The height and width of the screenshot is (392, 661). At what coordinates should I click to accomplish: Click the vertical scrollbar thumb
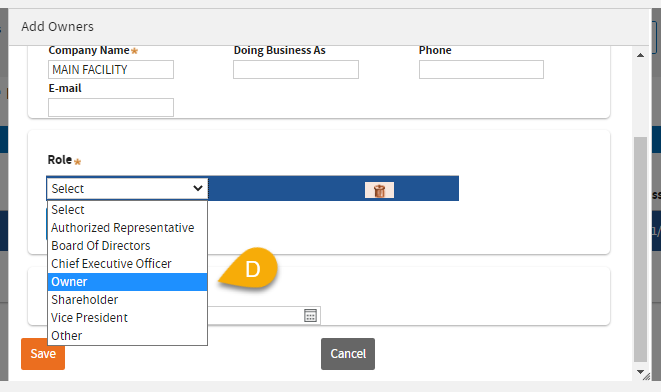[640, 249]
